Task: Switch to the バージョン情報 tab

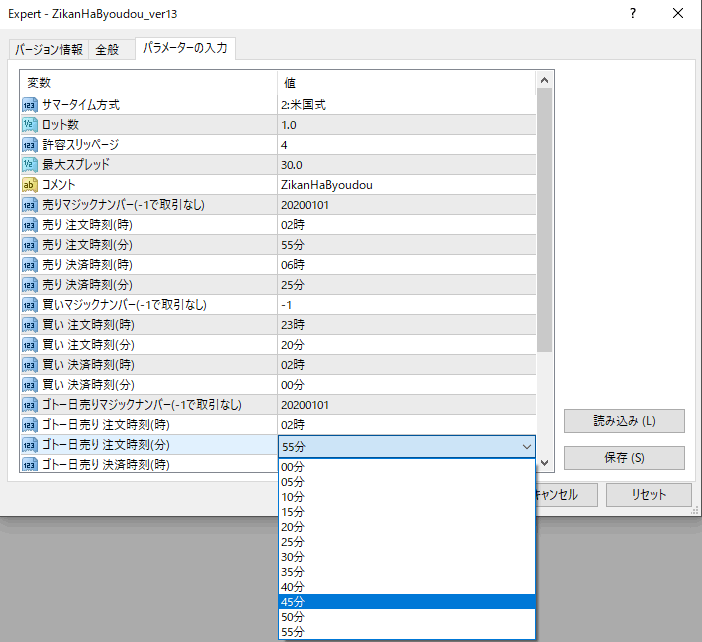Action: pos(49,49)
